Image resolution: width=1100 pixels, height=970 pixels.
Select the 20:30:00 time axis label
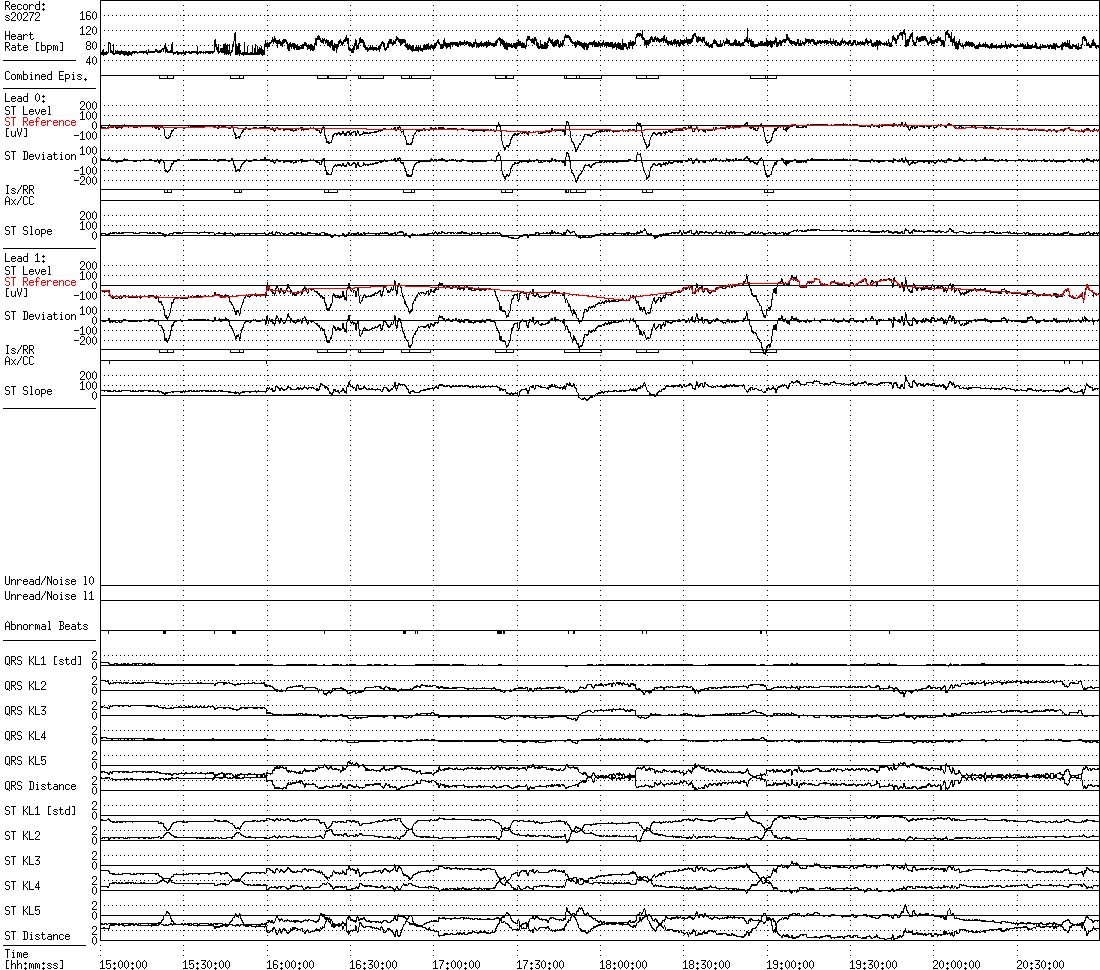click(x=1040, y=963)
